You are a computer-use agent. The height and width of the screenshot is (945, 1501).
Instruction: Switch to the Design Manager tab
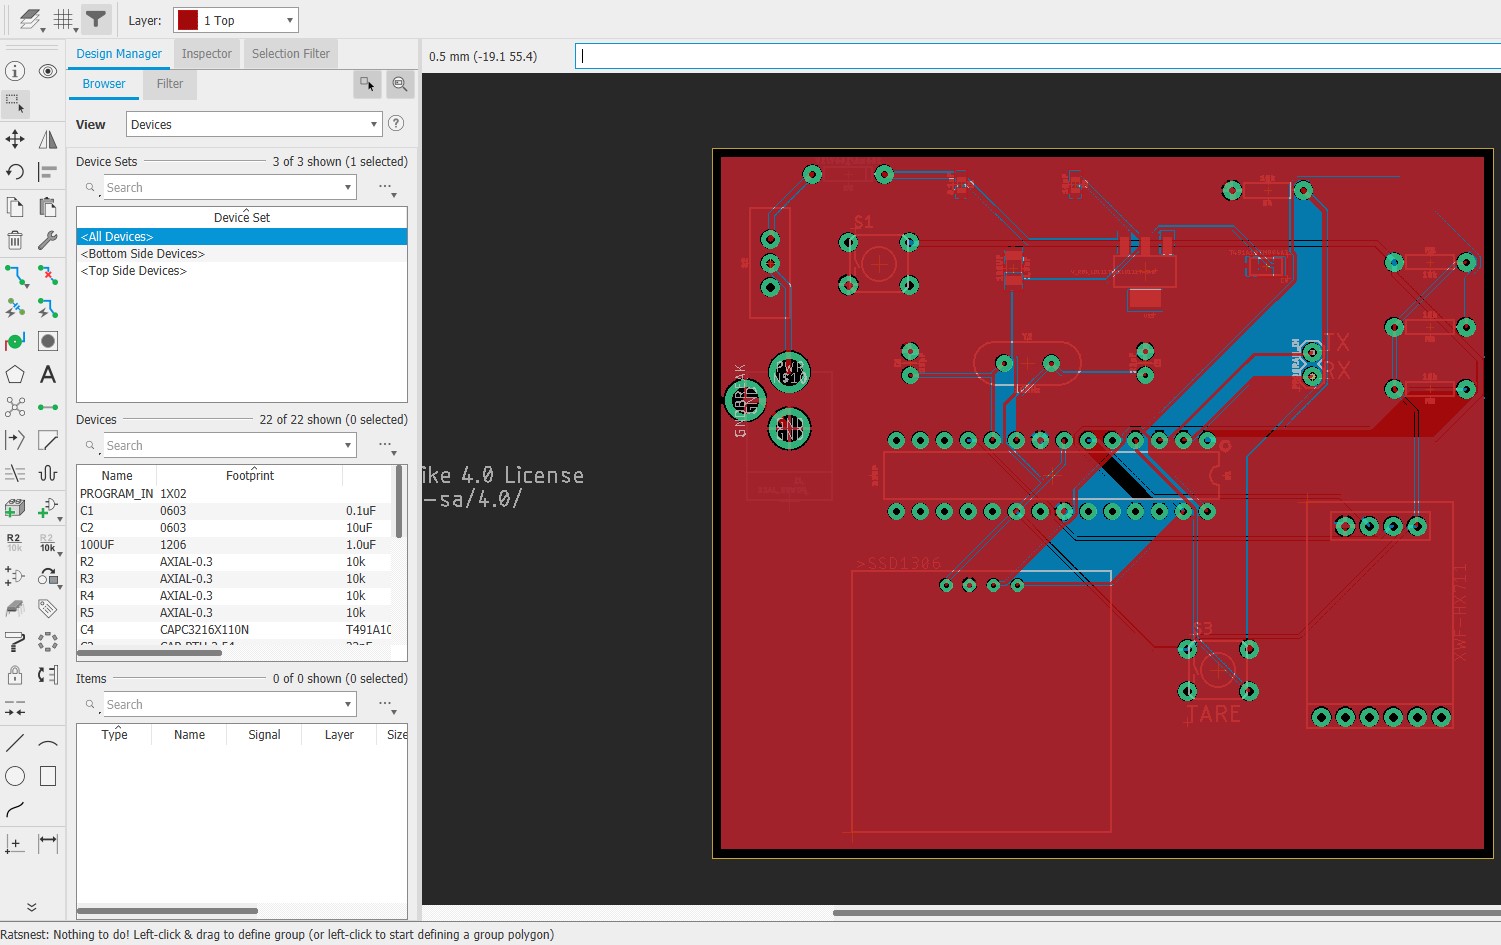(119, 54)
